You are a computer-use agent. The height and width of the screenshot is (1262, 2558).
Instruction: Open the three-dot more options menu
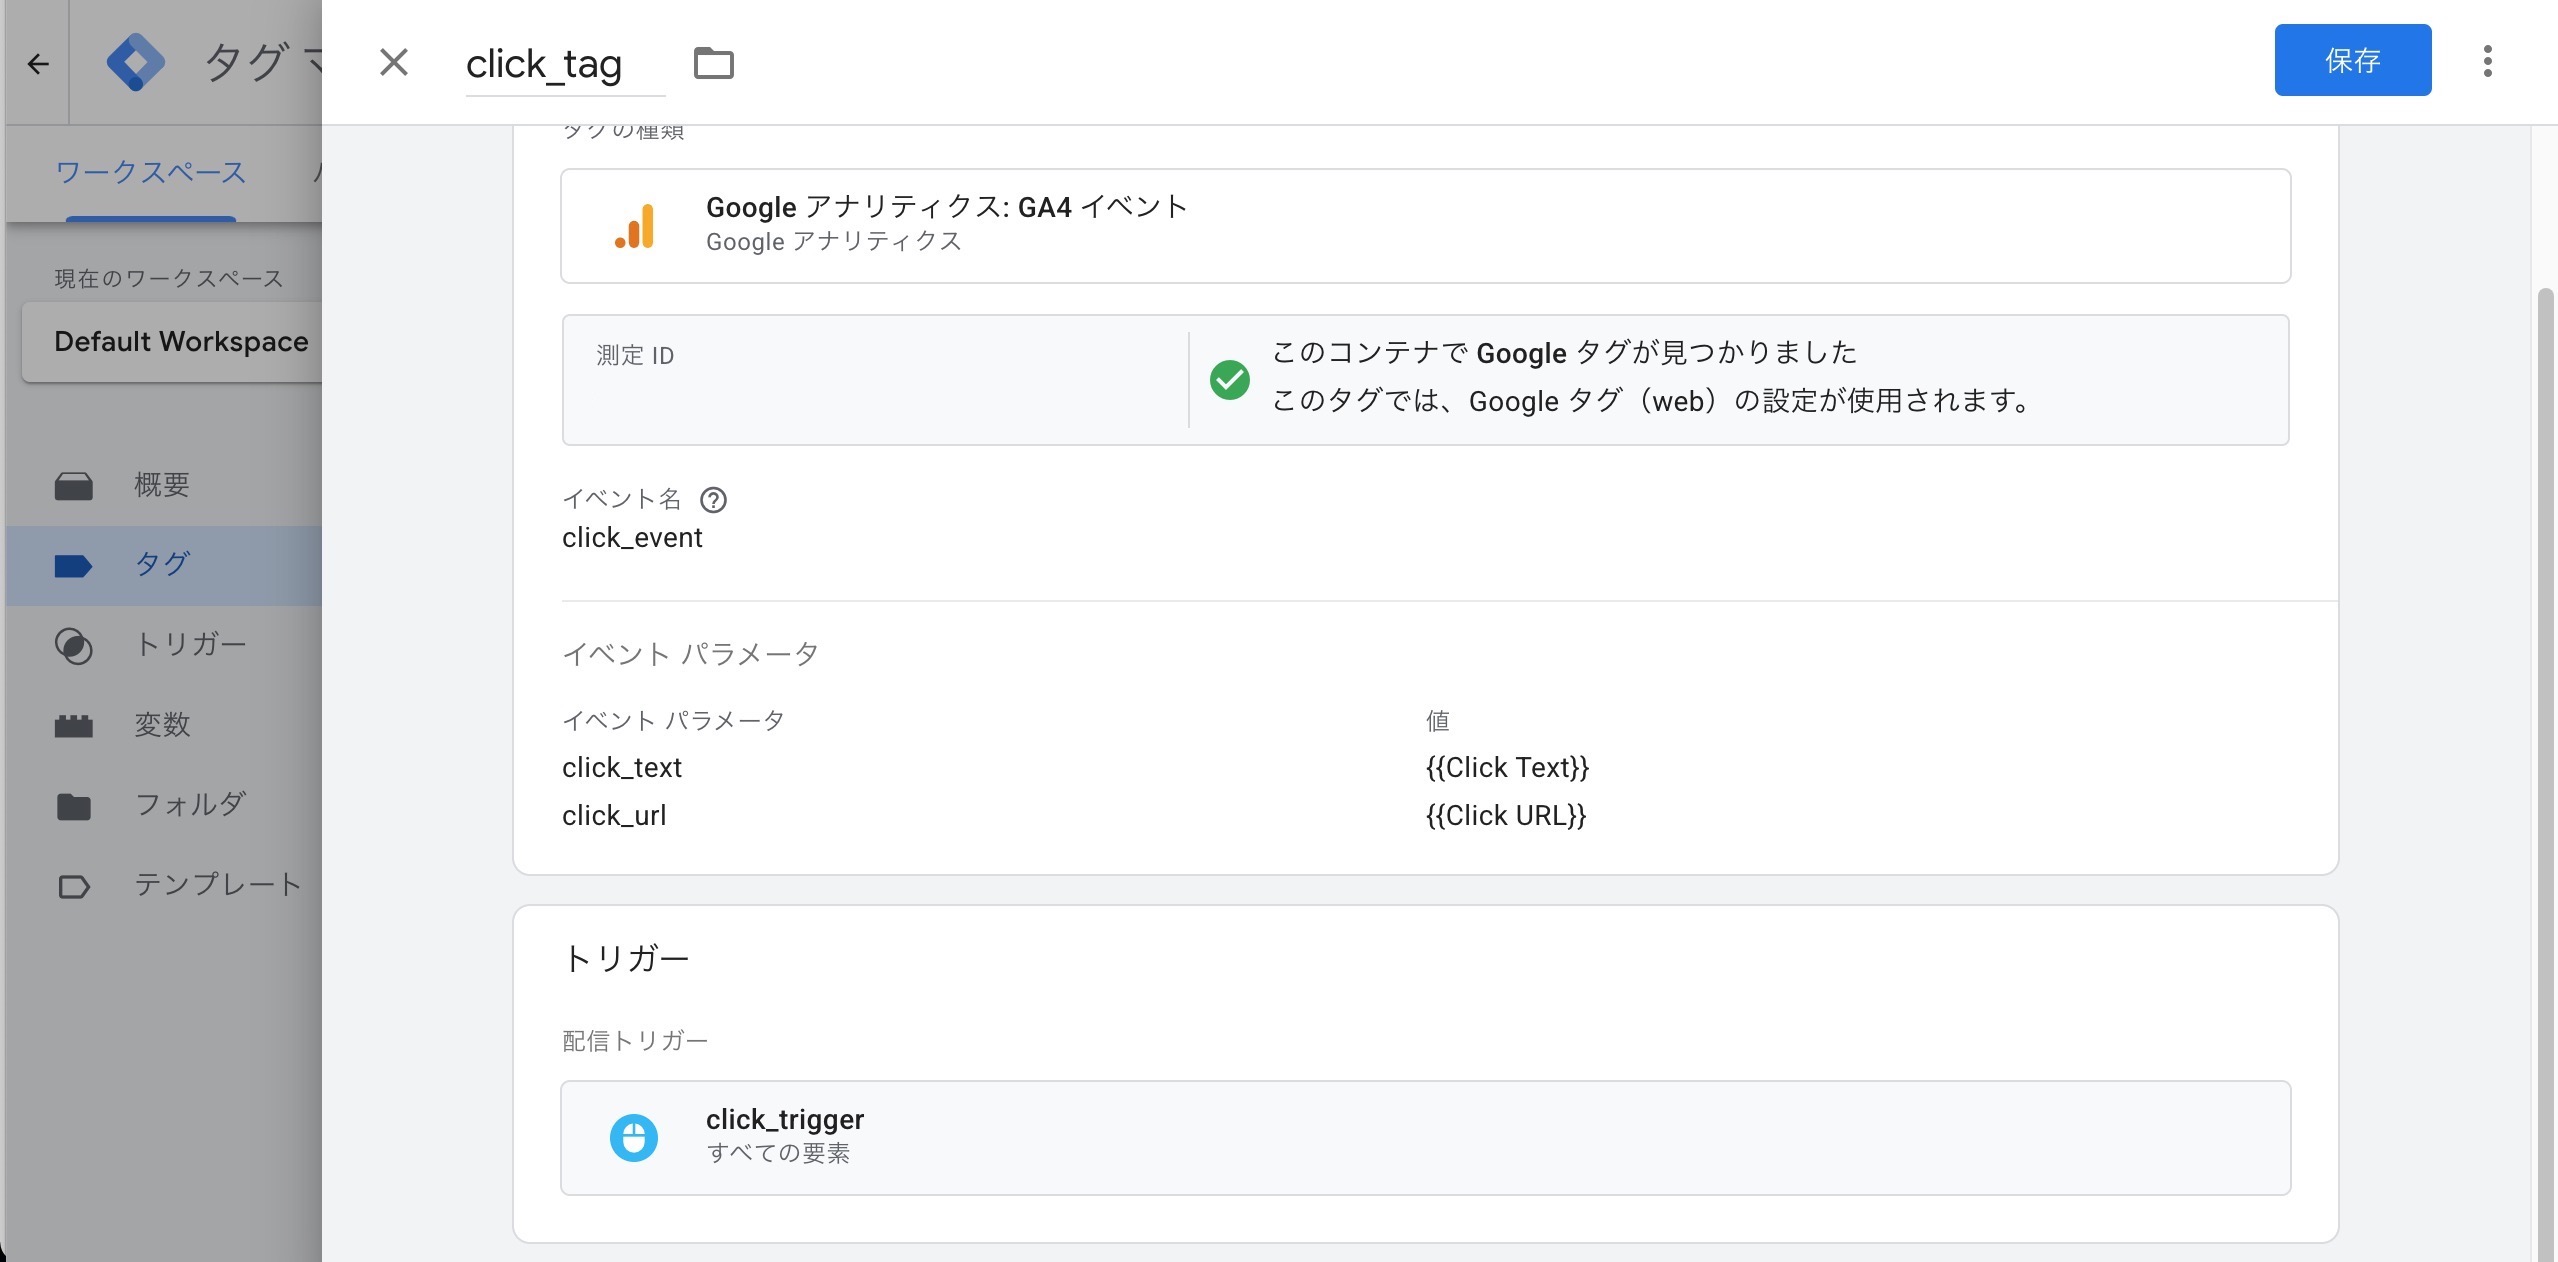[x=2487, y=61]
